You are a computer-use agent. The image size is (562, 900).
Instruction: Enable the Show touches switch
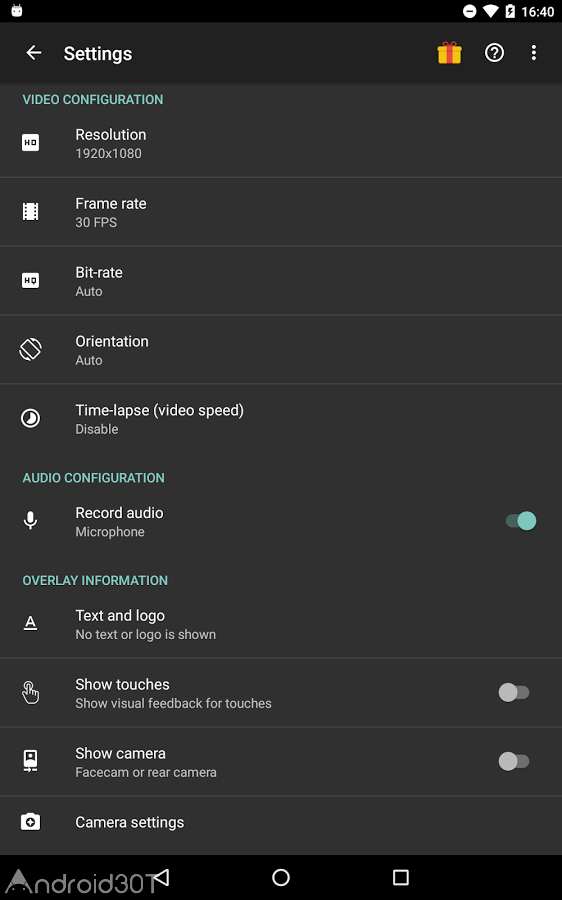pos(514,692)
